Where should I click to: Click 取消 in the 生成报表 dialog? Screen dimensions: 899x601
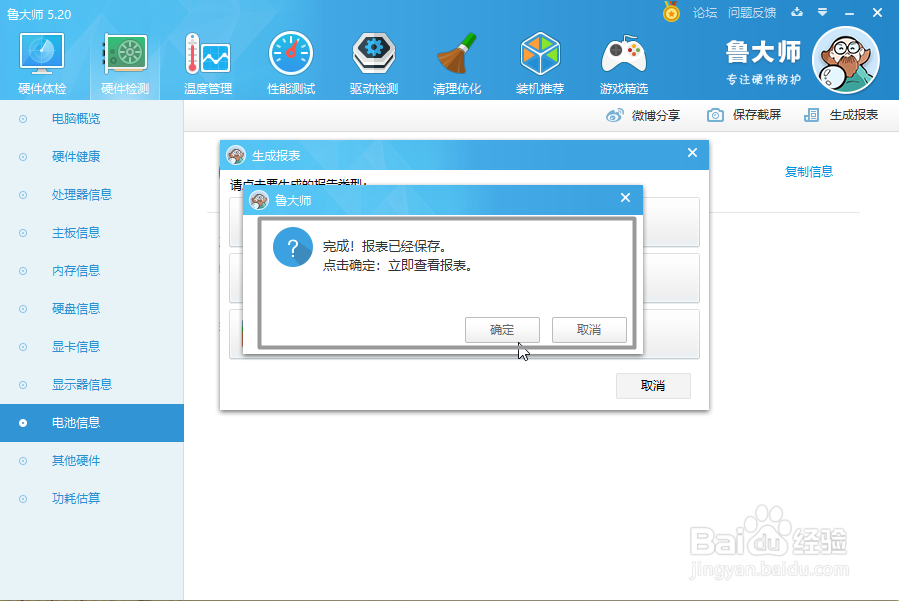pos(653,386)
